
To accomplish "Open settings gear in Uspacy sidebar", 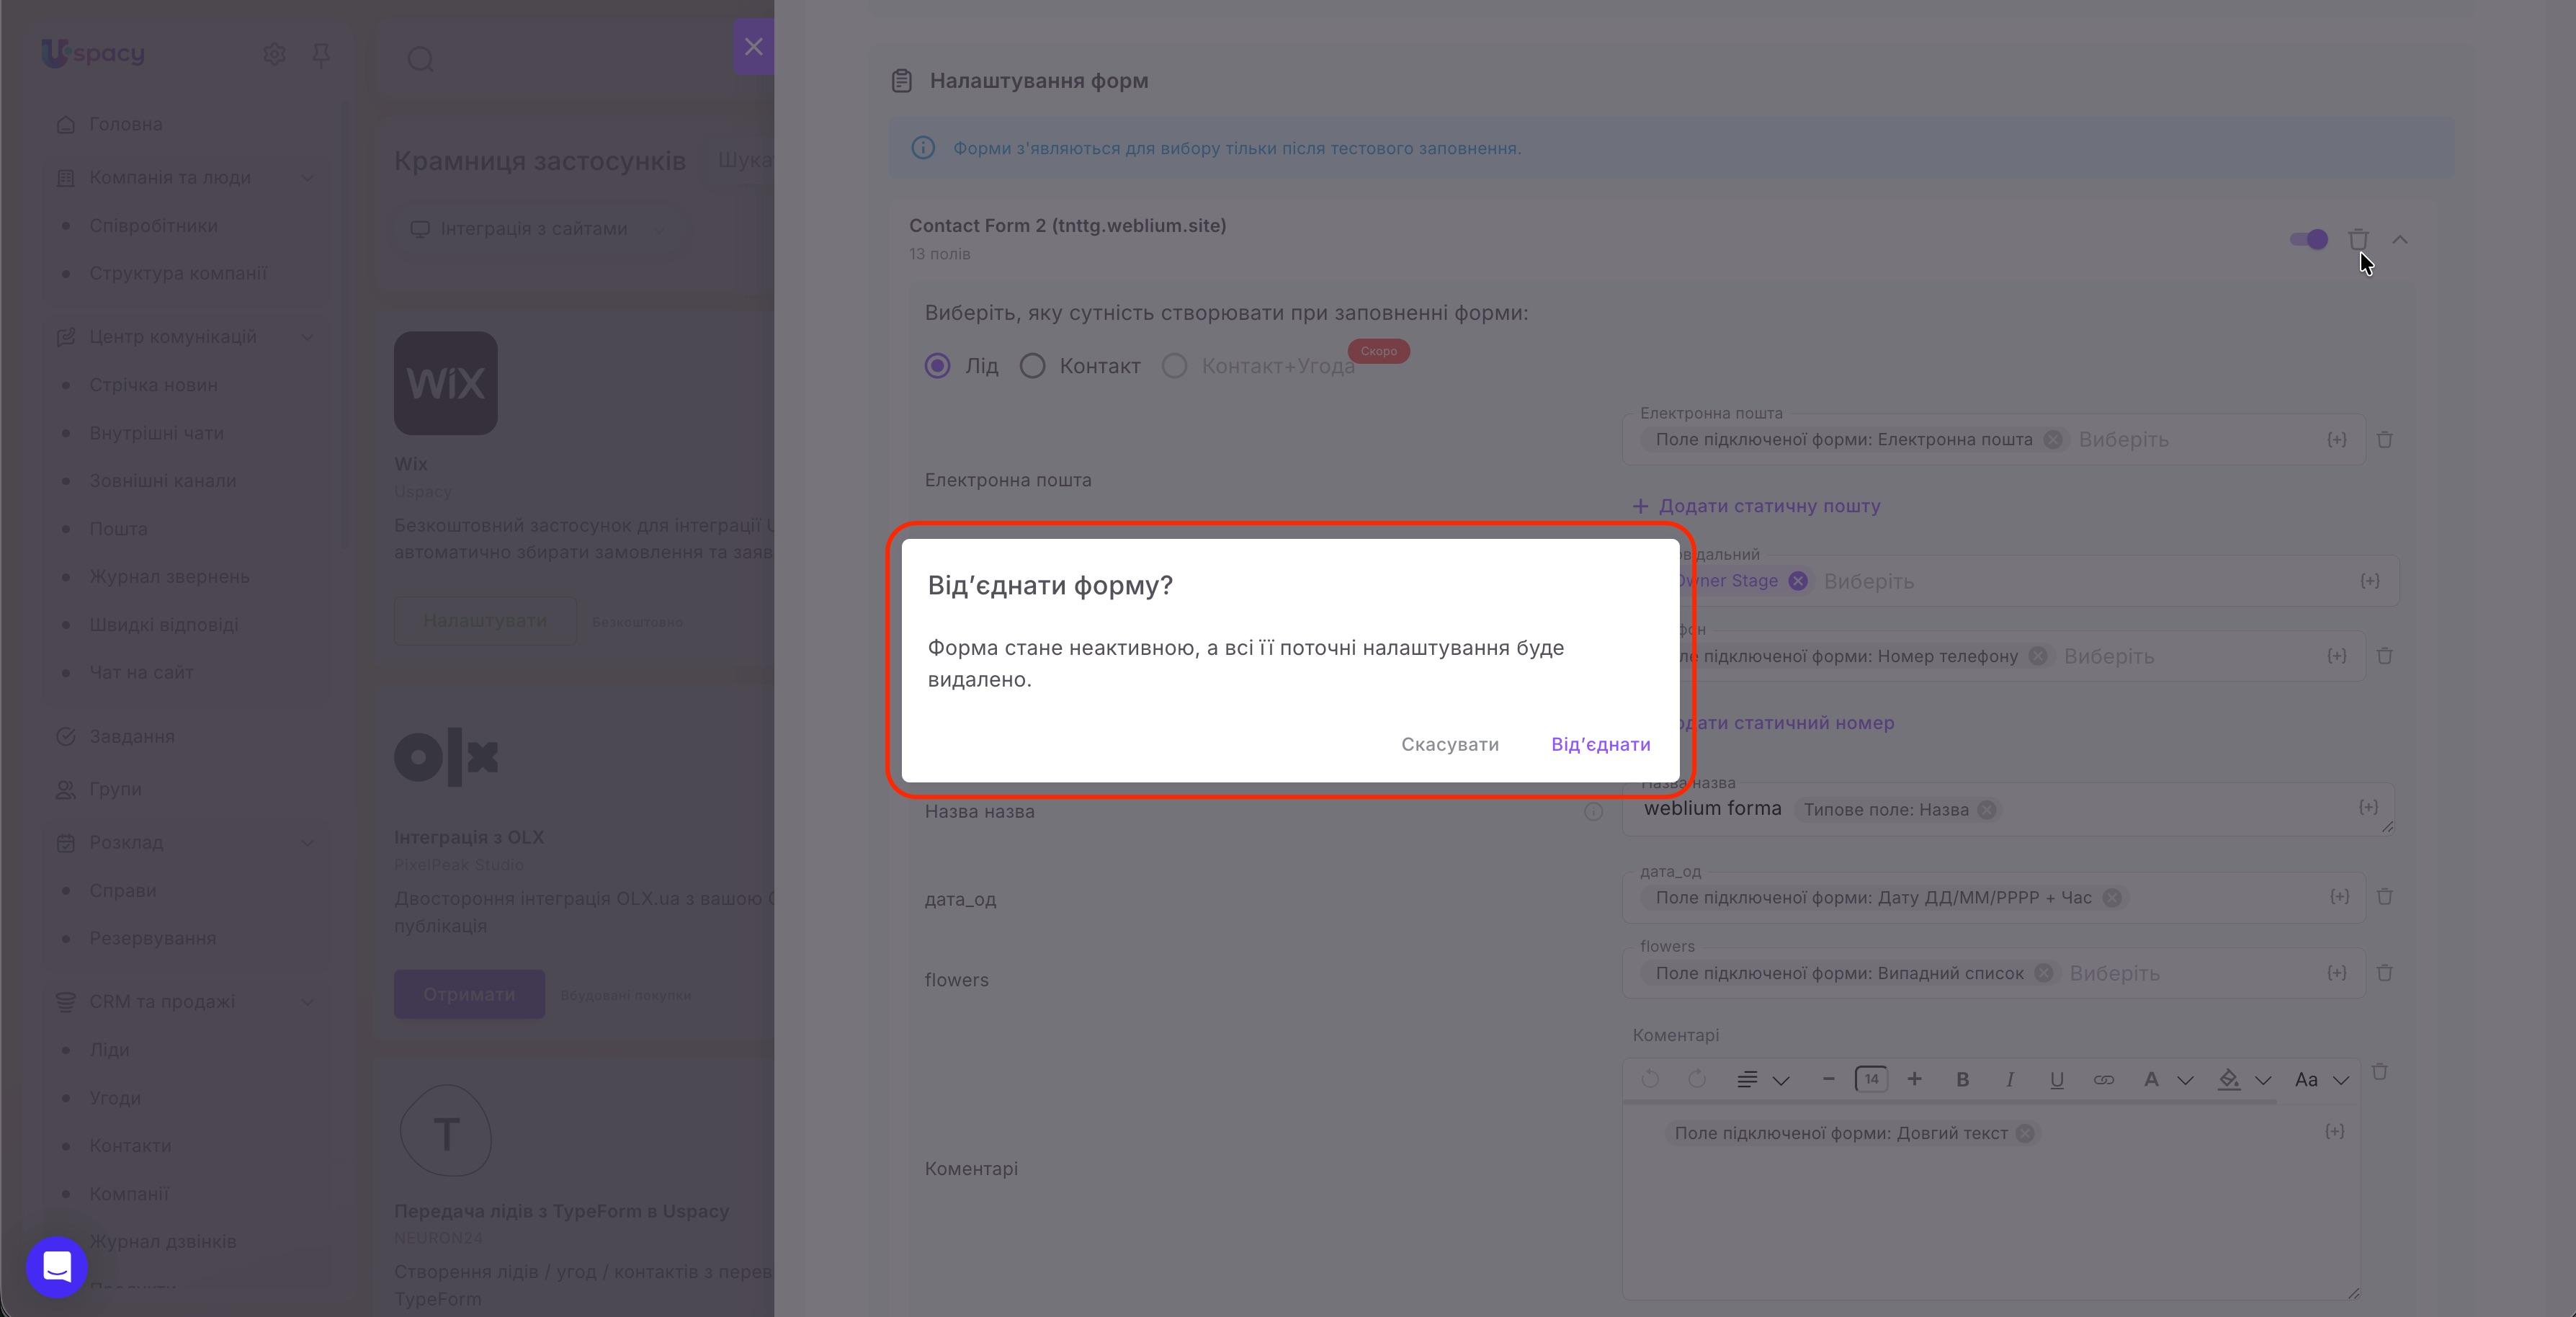I will (274, 54).
